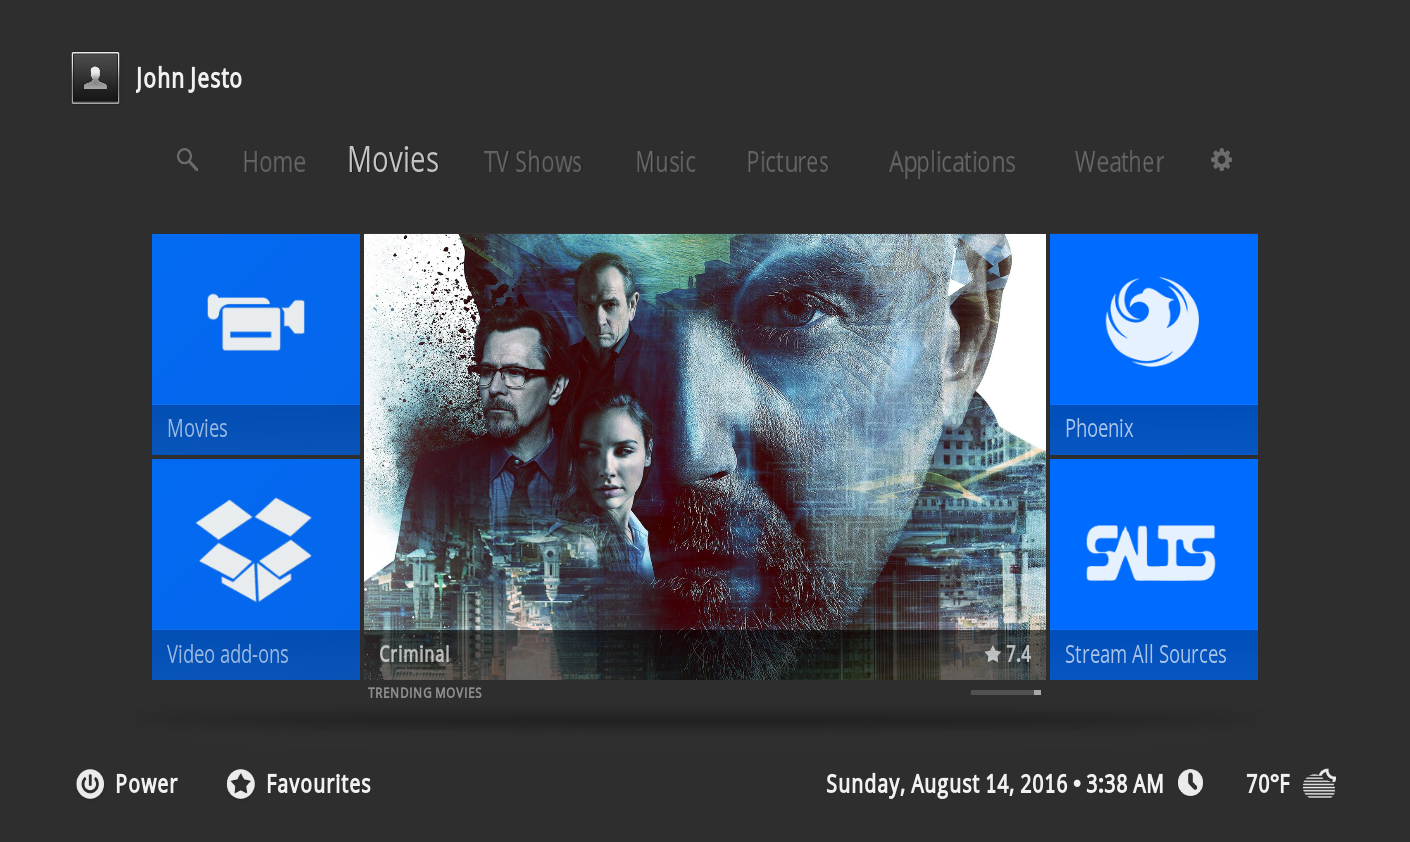Click the date Sunday, August 14, 2016
The height and width of the screenshot is (842, 1410).
(x=946, y=784)
